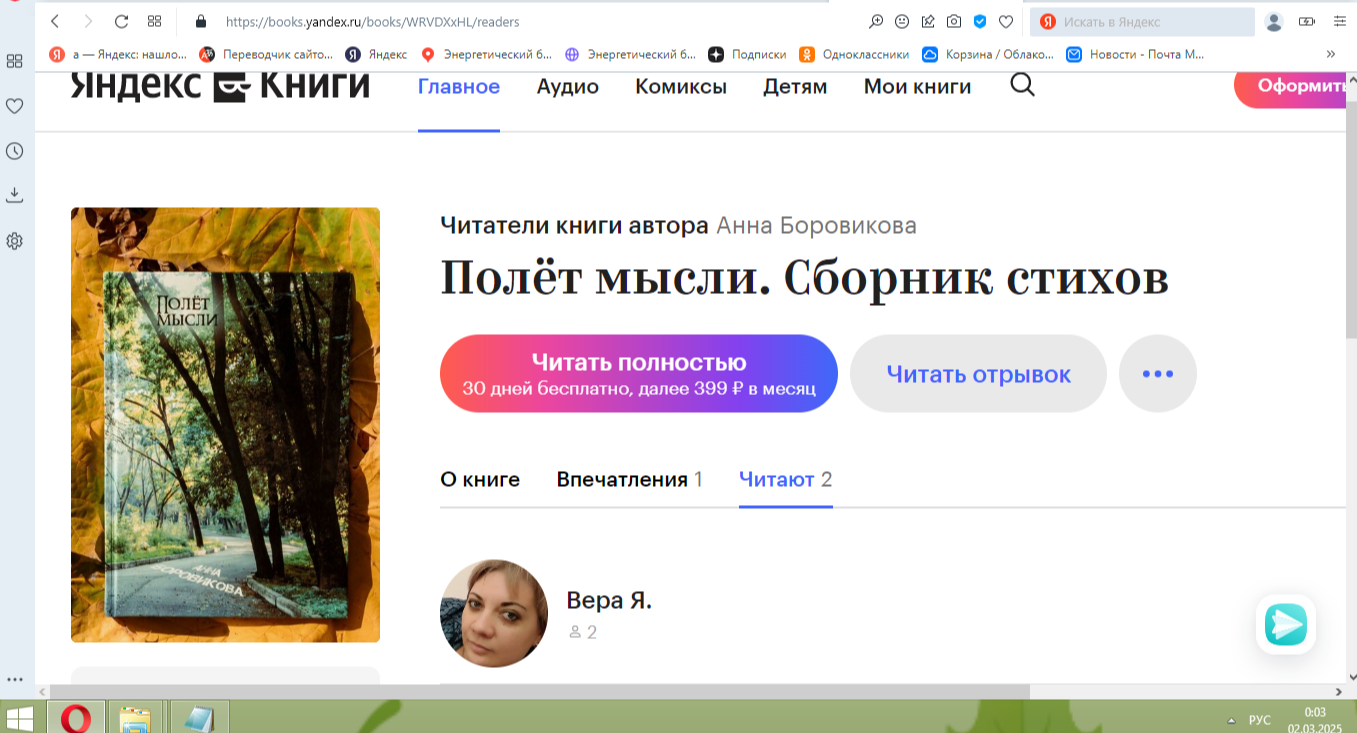This screenshot has height=733, width=1357.
Task: Open sidebar history clock icon
Action: coord(15,151)
